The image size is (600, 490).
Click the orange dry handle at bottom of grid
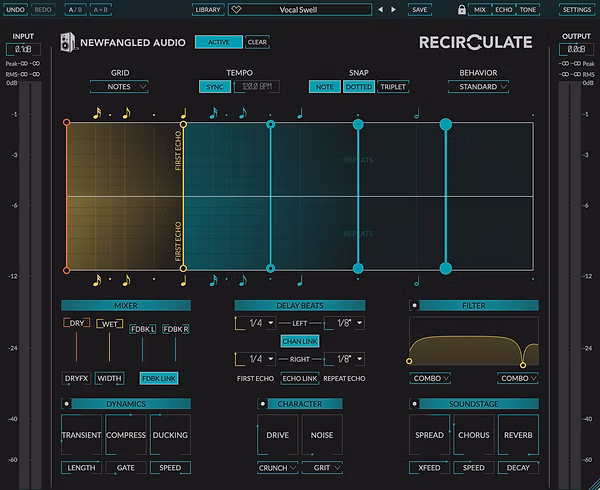(x=67, y=270)
